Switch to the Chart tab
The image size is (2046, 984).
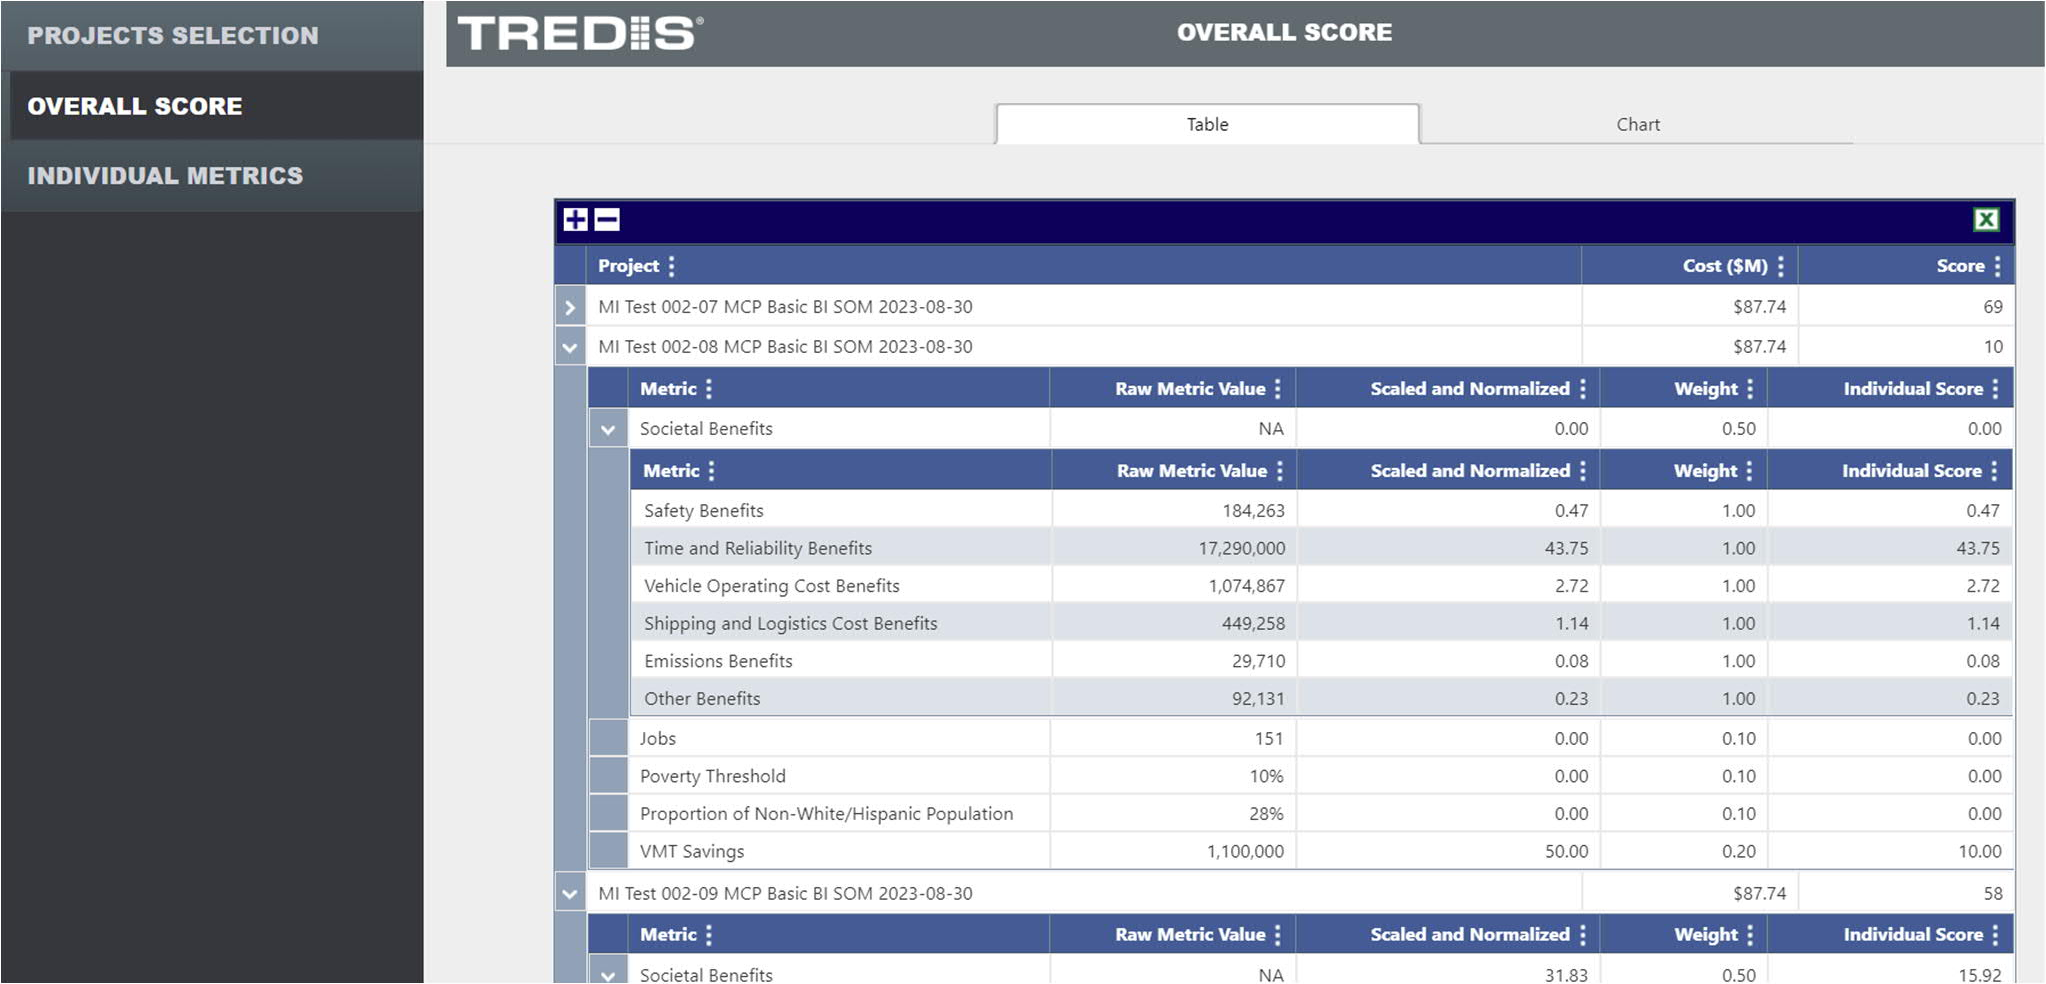(1637, 124)
